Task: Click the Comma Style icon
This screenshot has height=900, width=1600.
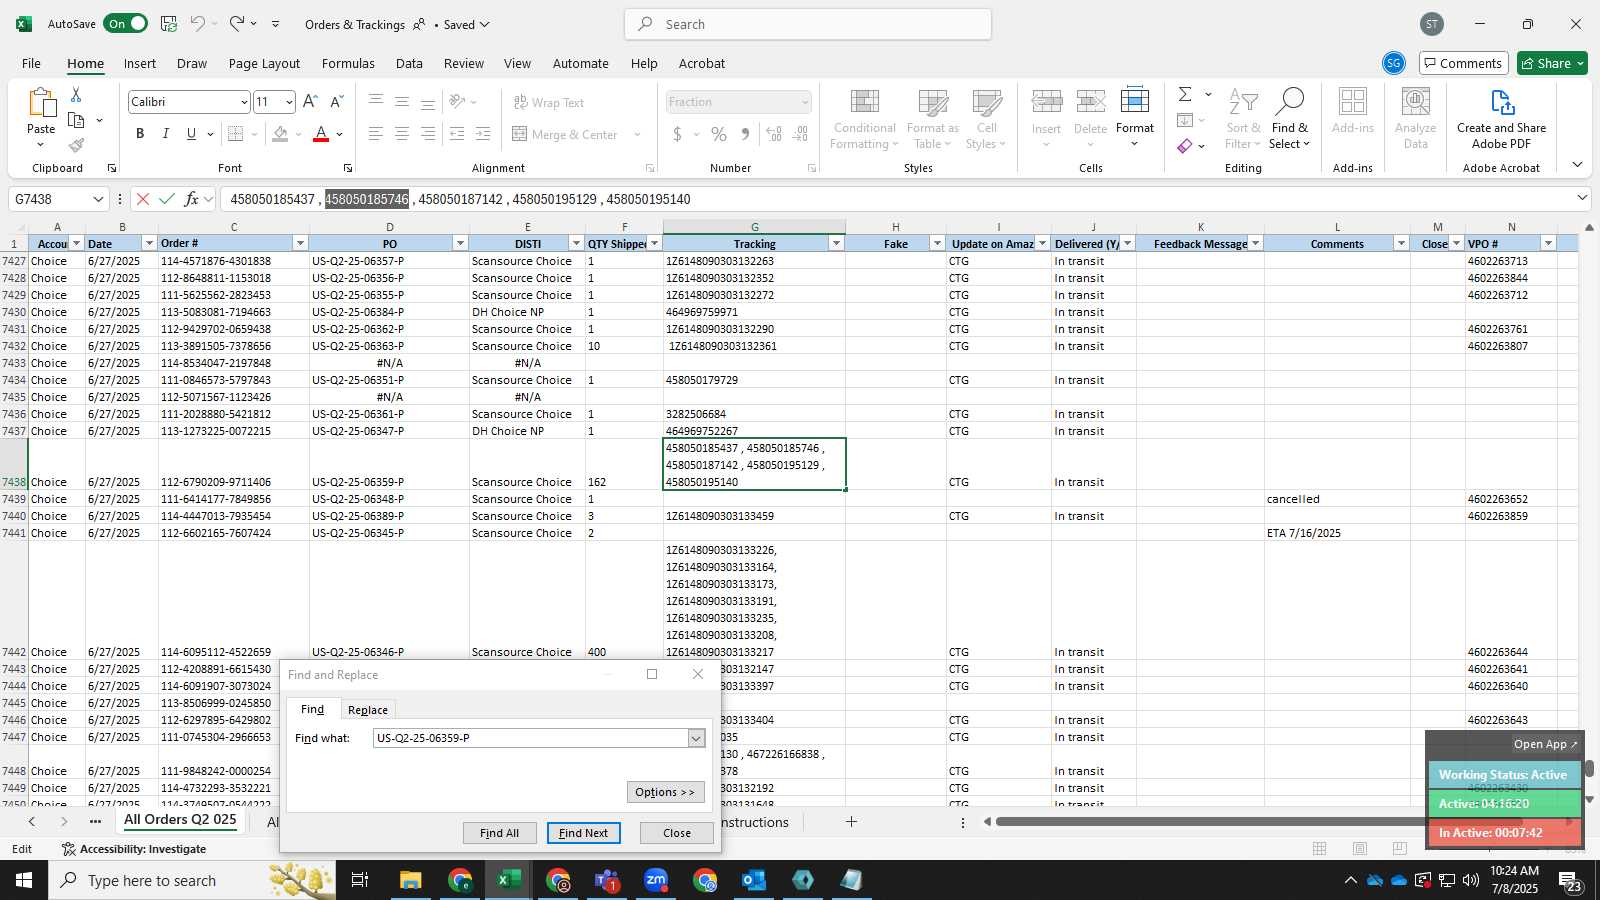Action: coord(745,134)
